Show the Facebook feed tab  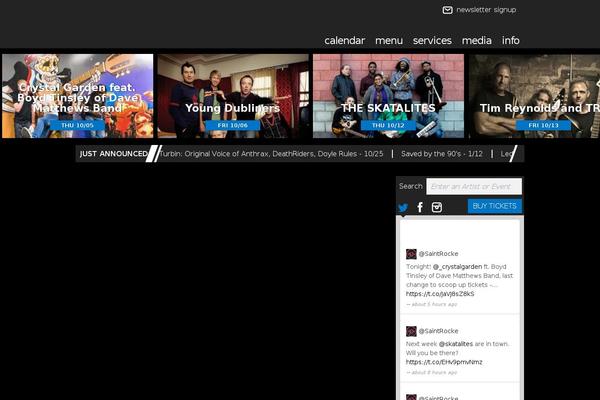(420, 207)
